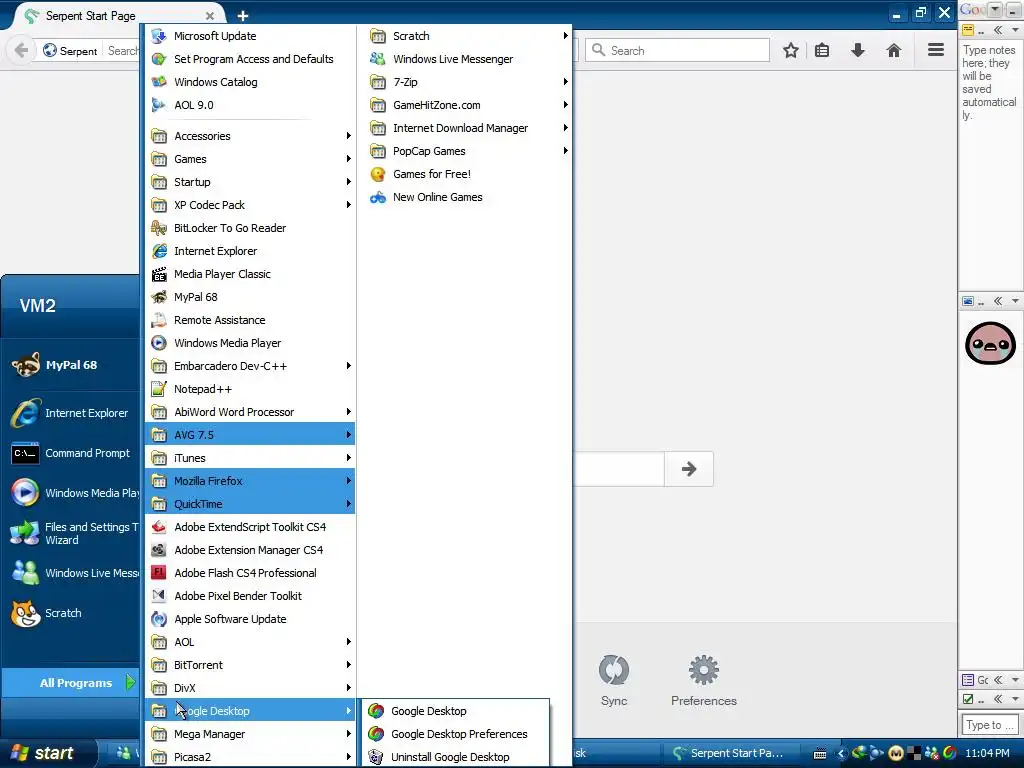Open the Remote Assistance shortcut icon

[x=159, y=320]
